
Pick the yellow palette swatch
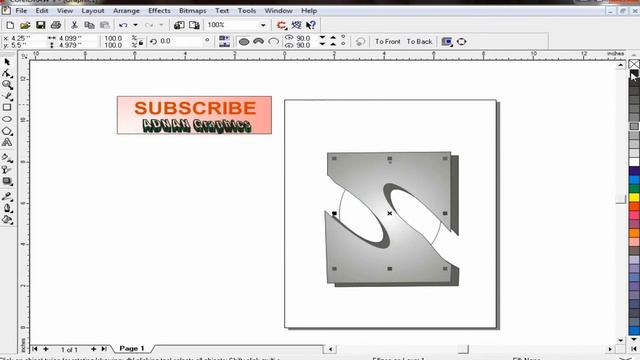tap(634, 198)
